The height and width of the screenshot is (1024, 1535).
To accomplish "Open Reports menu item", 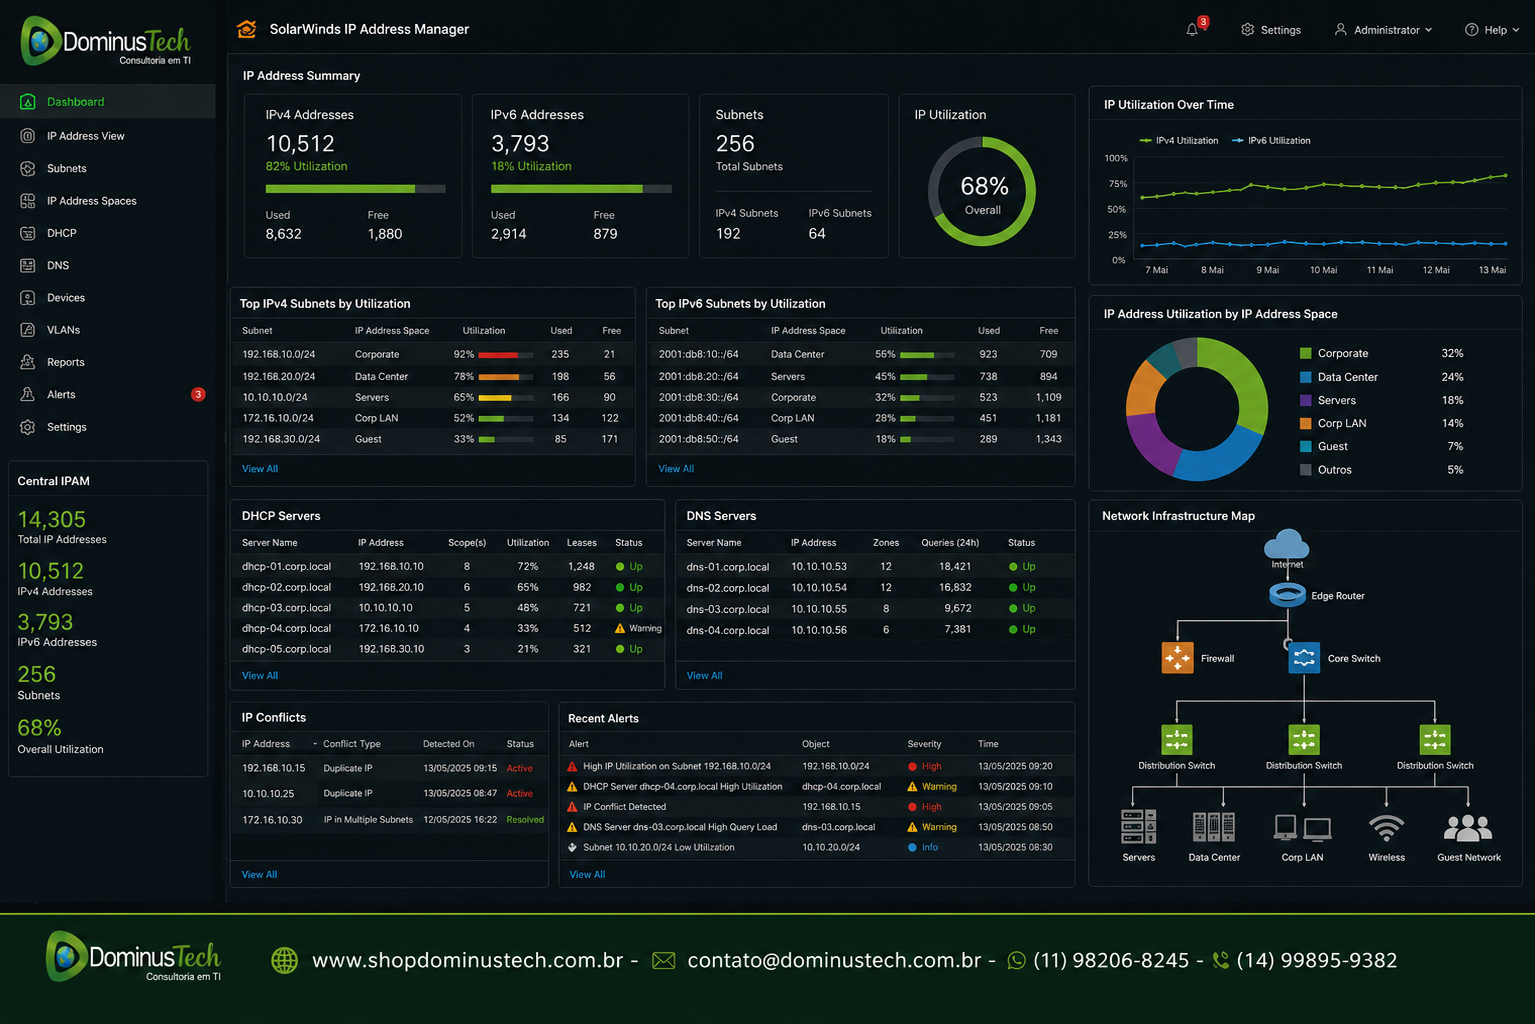I will [x=108, y=362].
